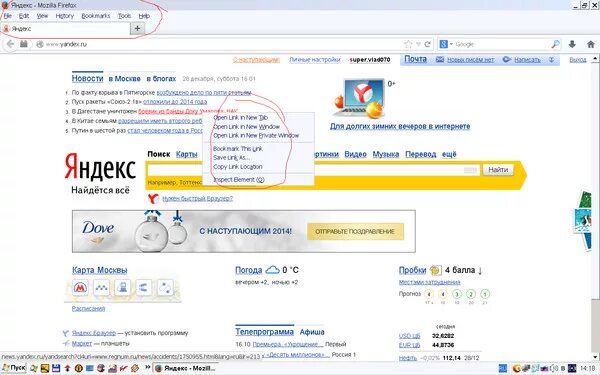Click the magnifier icon in Google search box

coord(555,44)
